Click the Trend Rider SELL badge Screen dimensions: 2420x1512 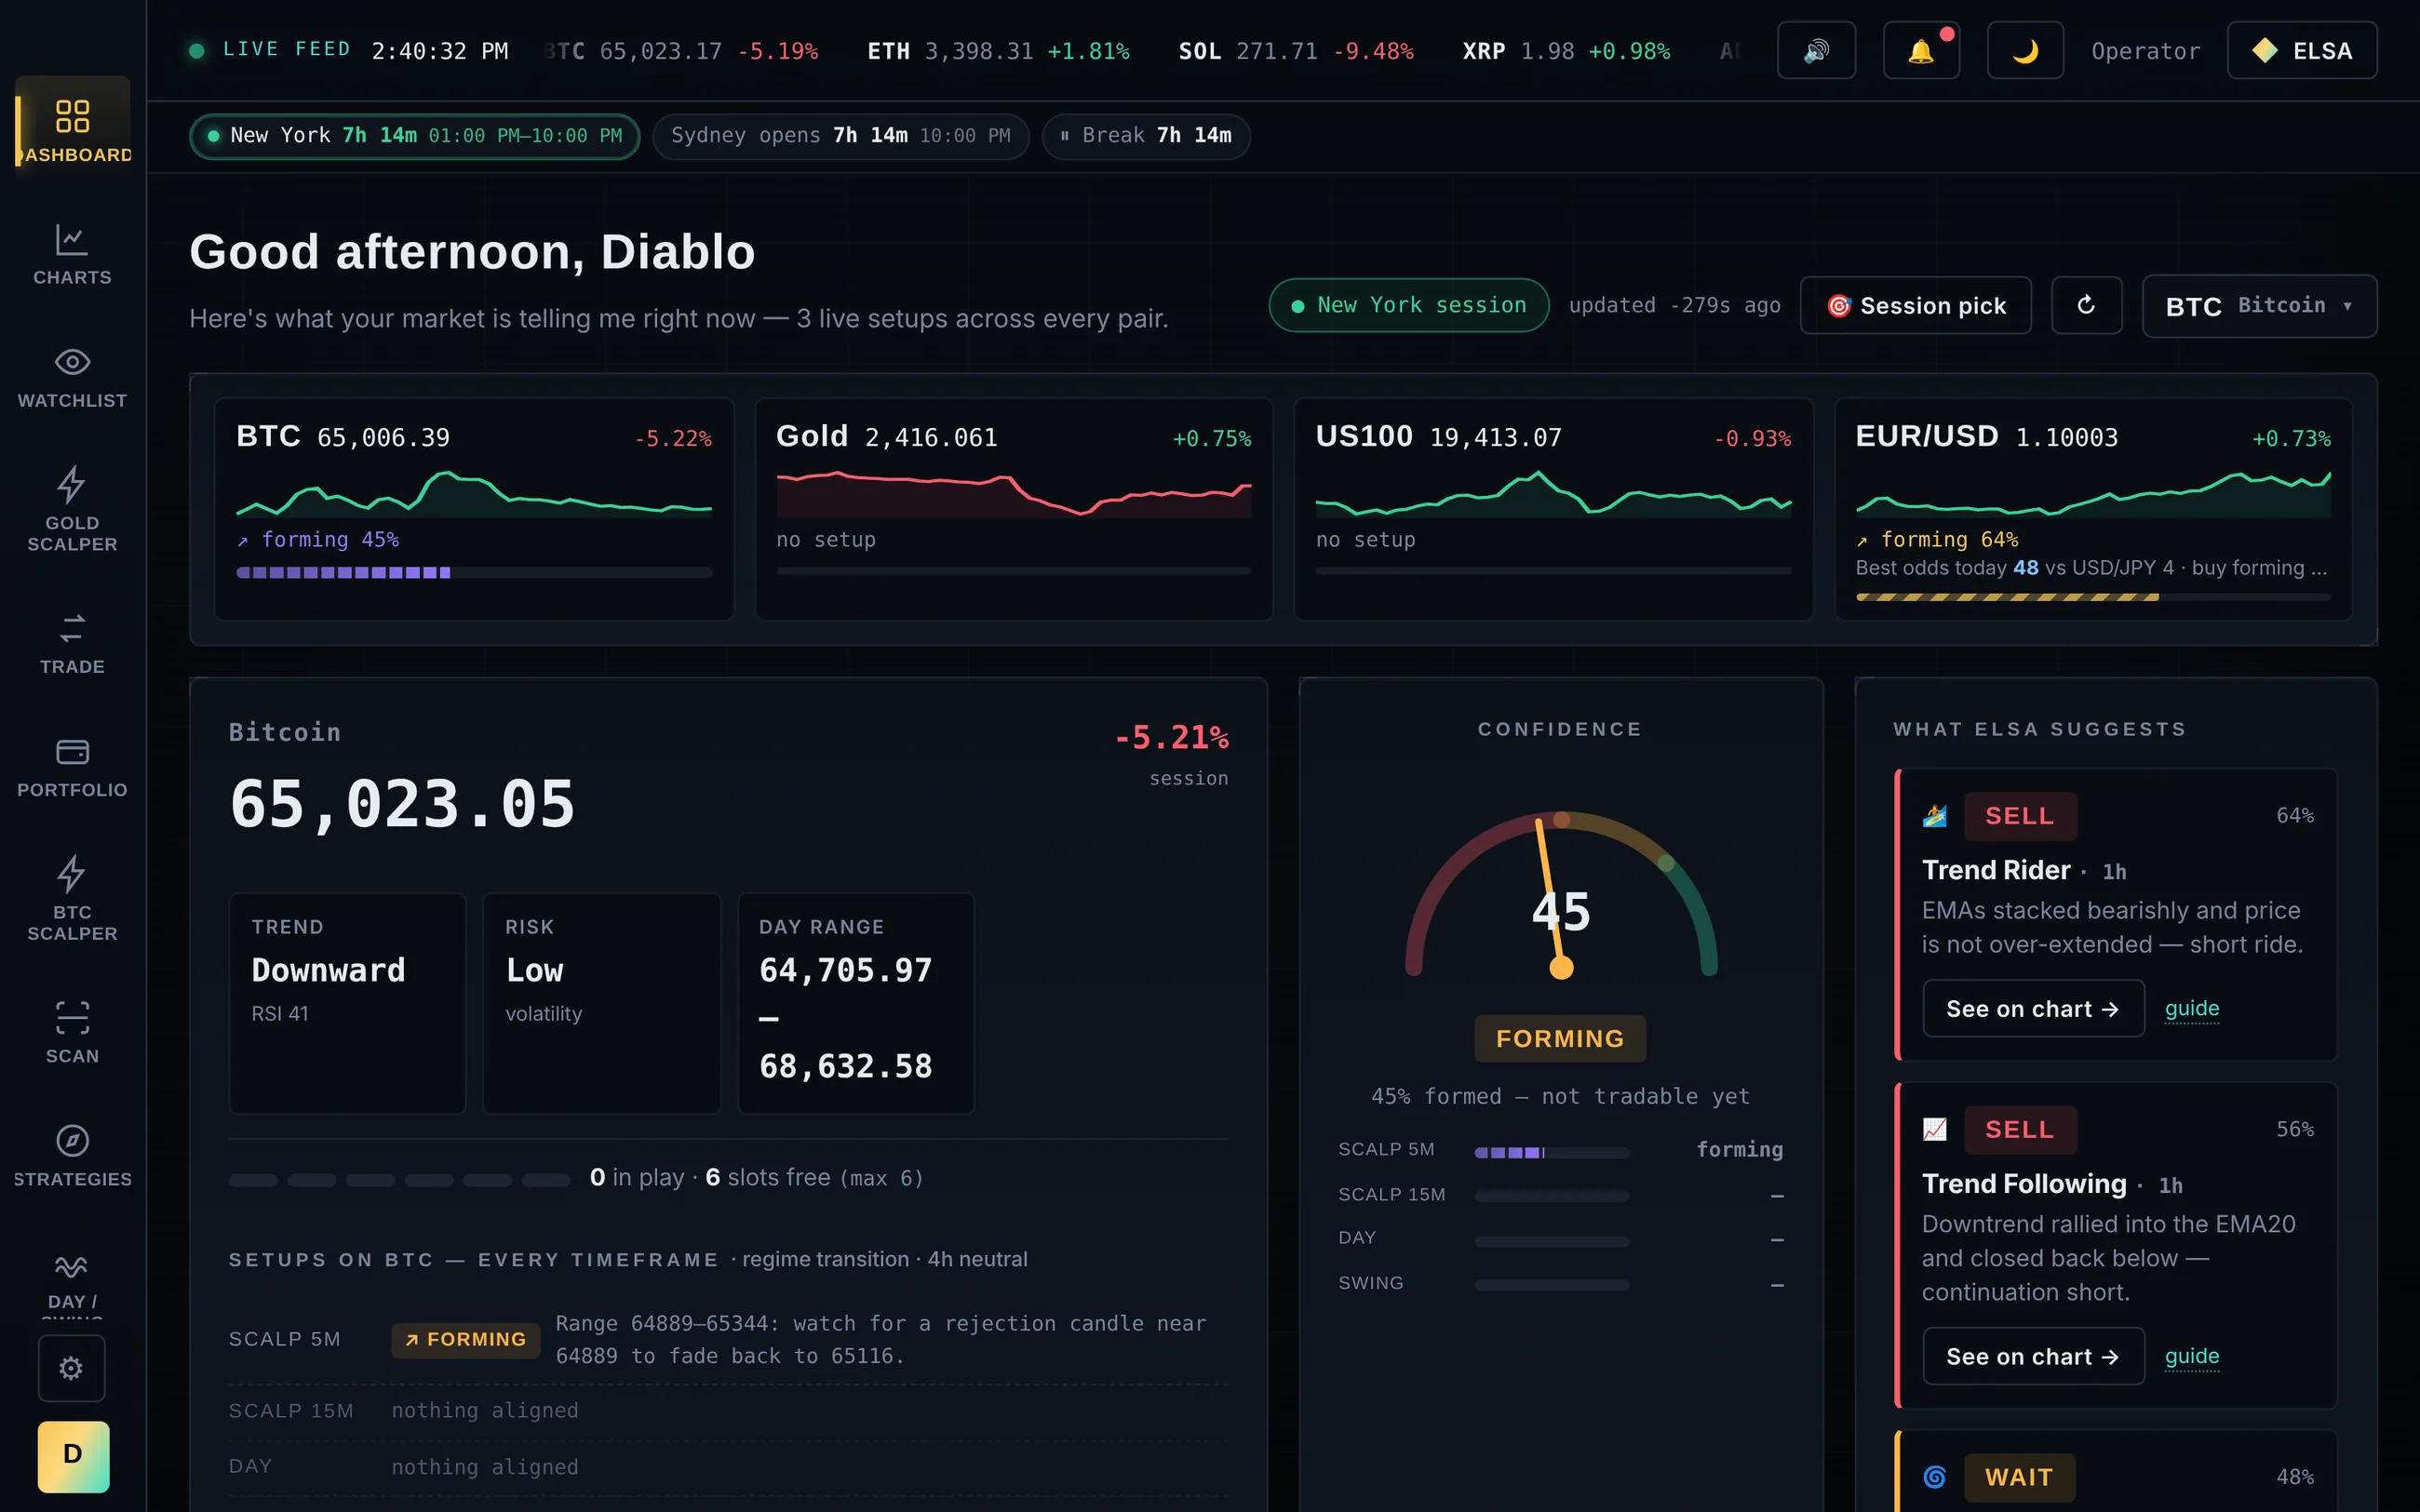click(2020, 816)
